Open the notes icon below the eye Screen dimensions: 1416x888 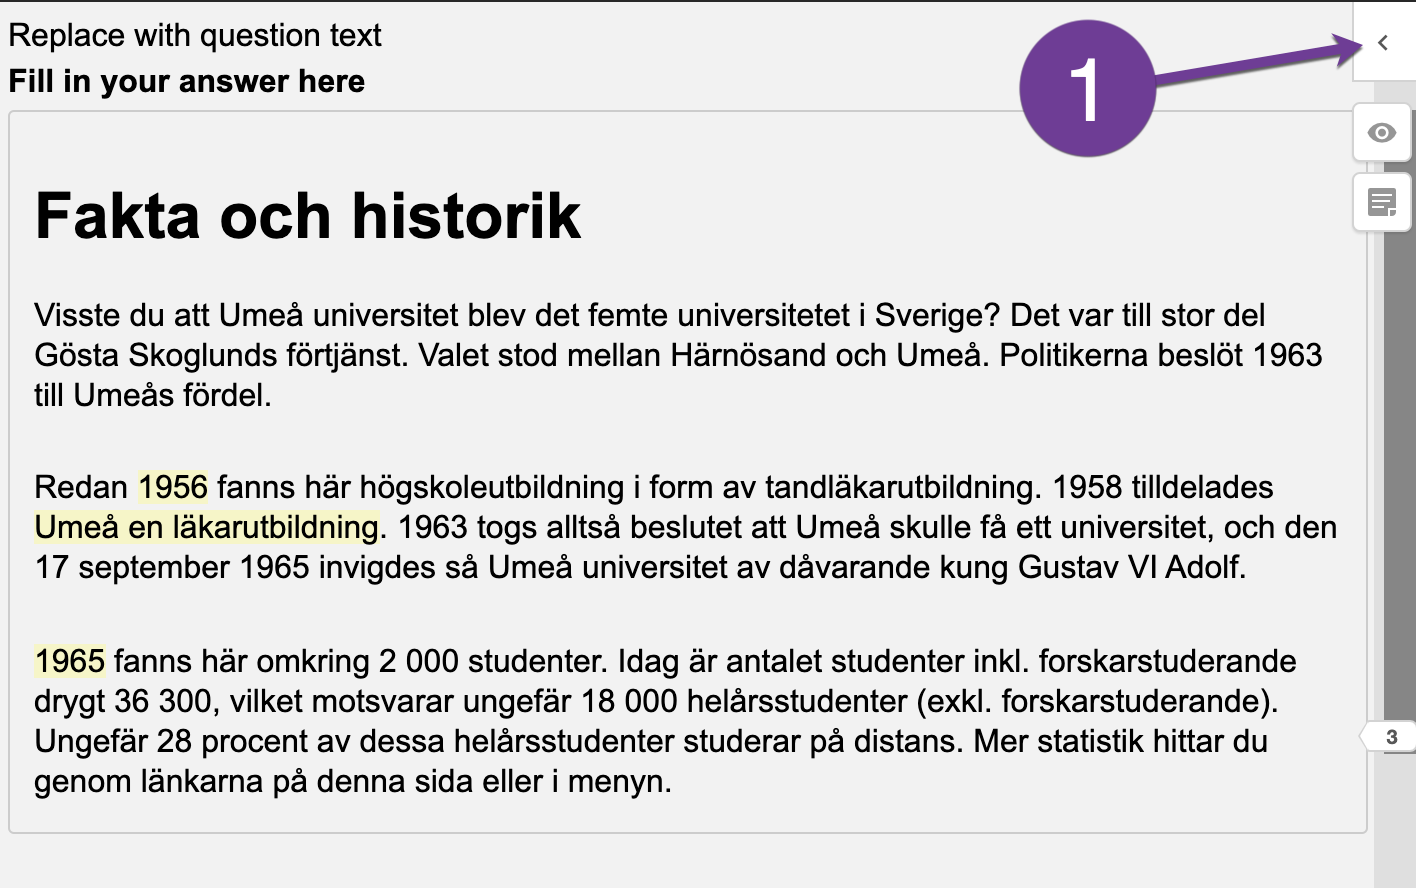(x=1382, y=203)
